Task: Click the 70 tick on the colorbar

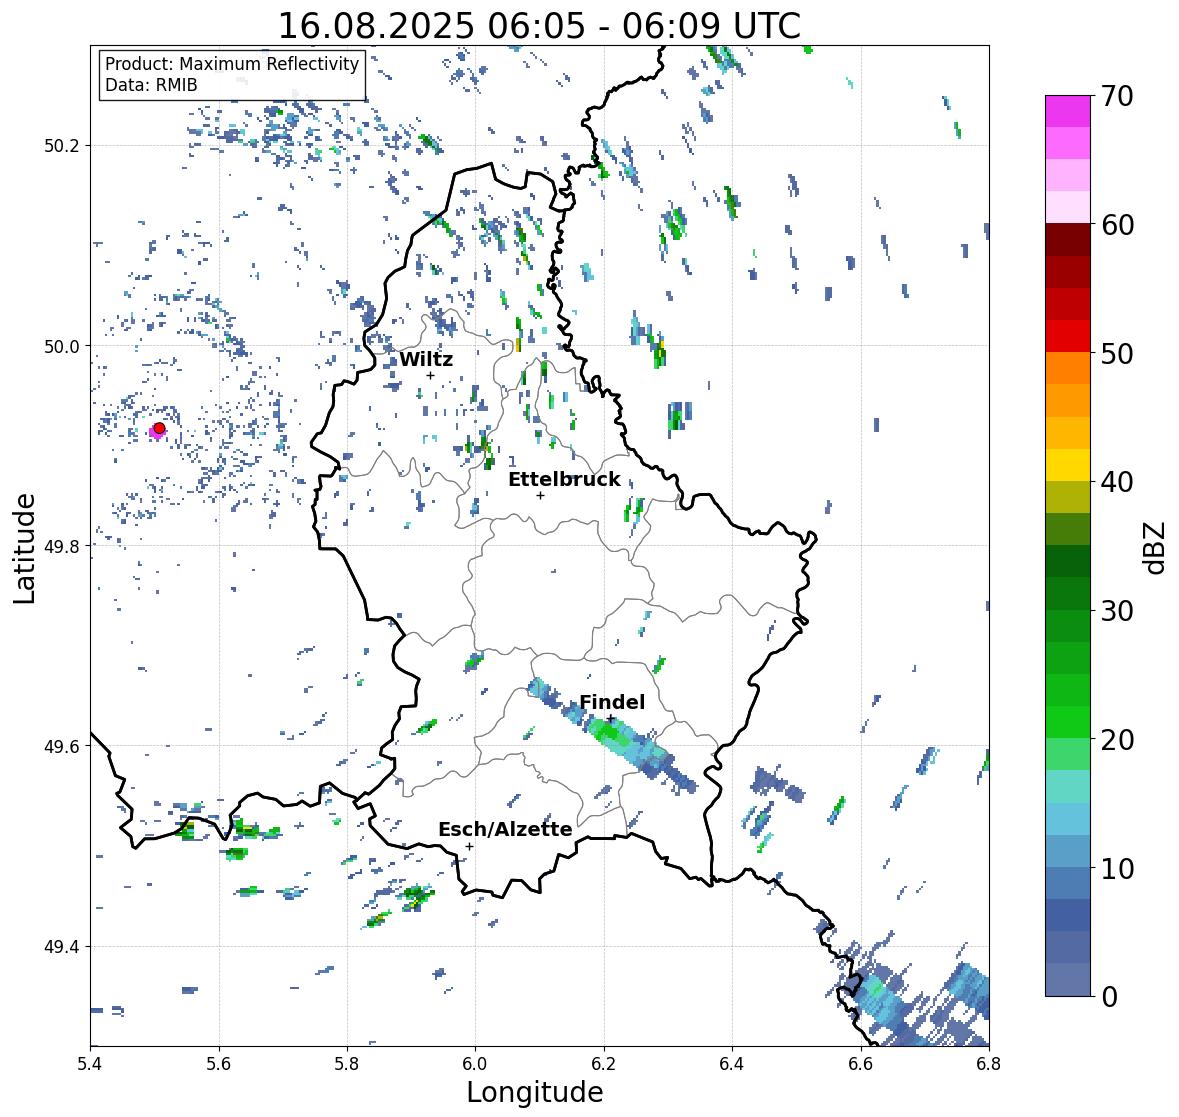Action: [x=1116, y=96]
